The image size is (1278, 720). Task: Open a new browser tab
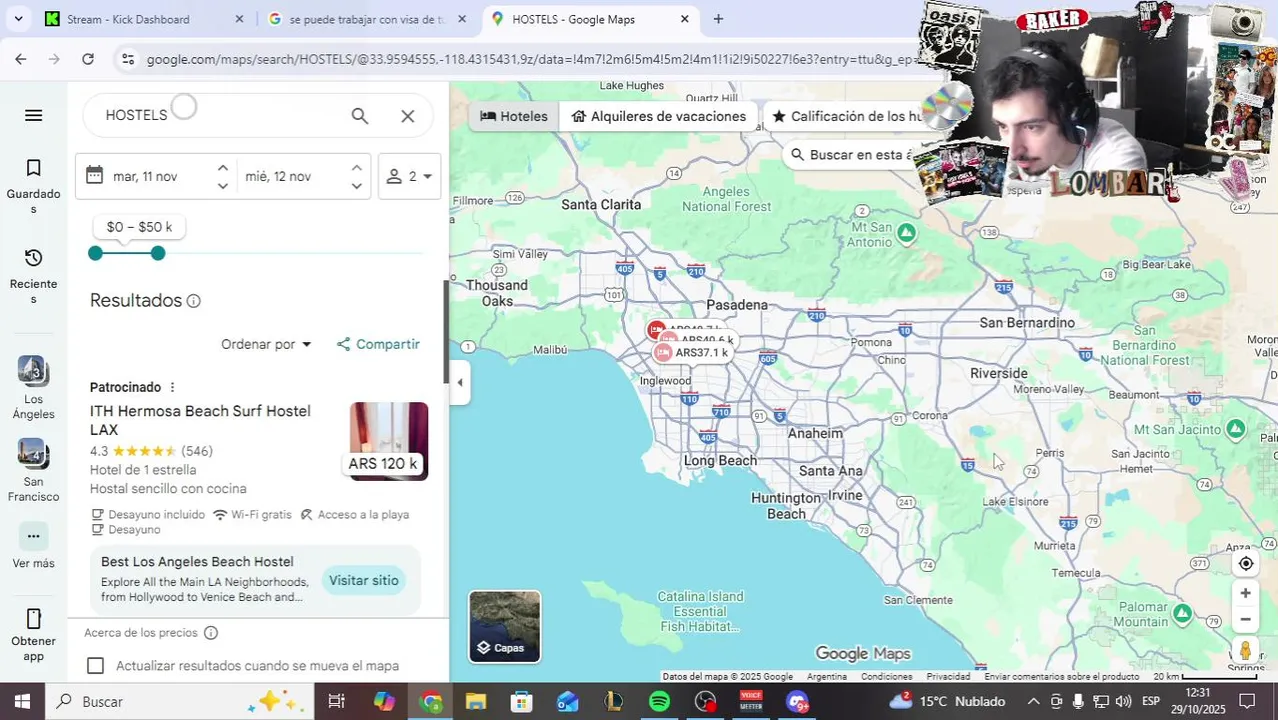point(718,19)
